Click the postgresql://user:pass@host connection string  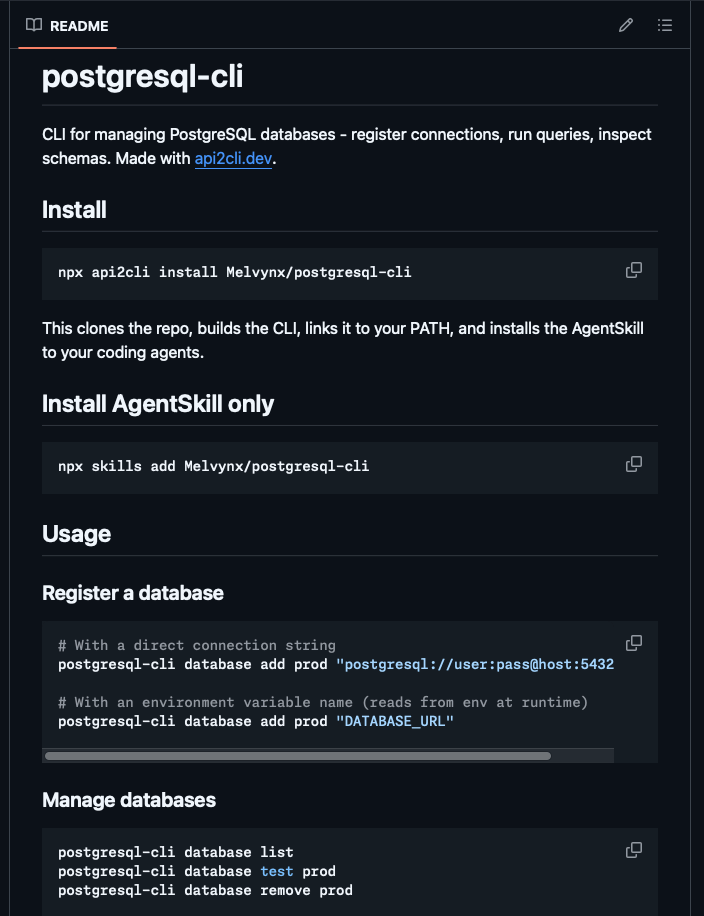(475, 664)
